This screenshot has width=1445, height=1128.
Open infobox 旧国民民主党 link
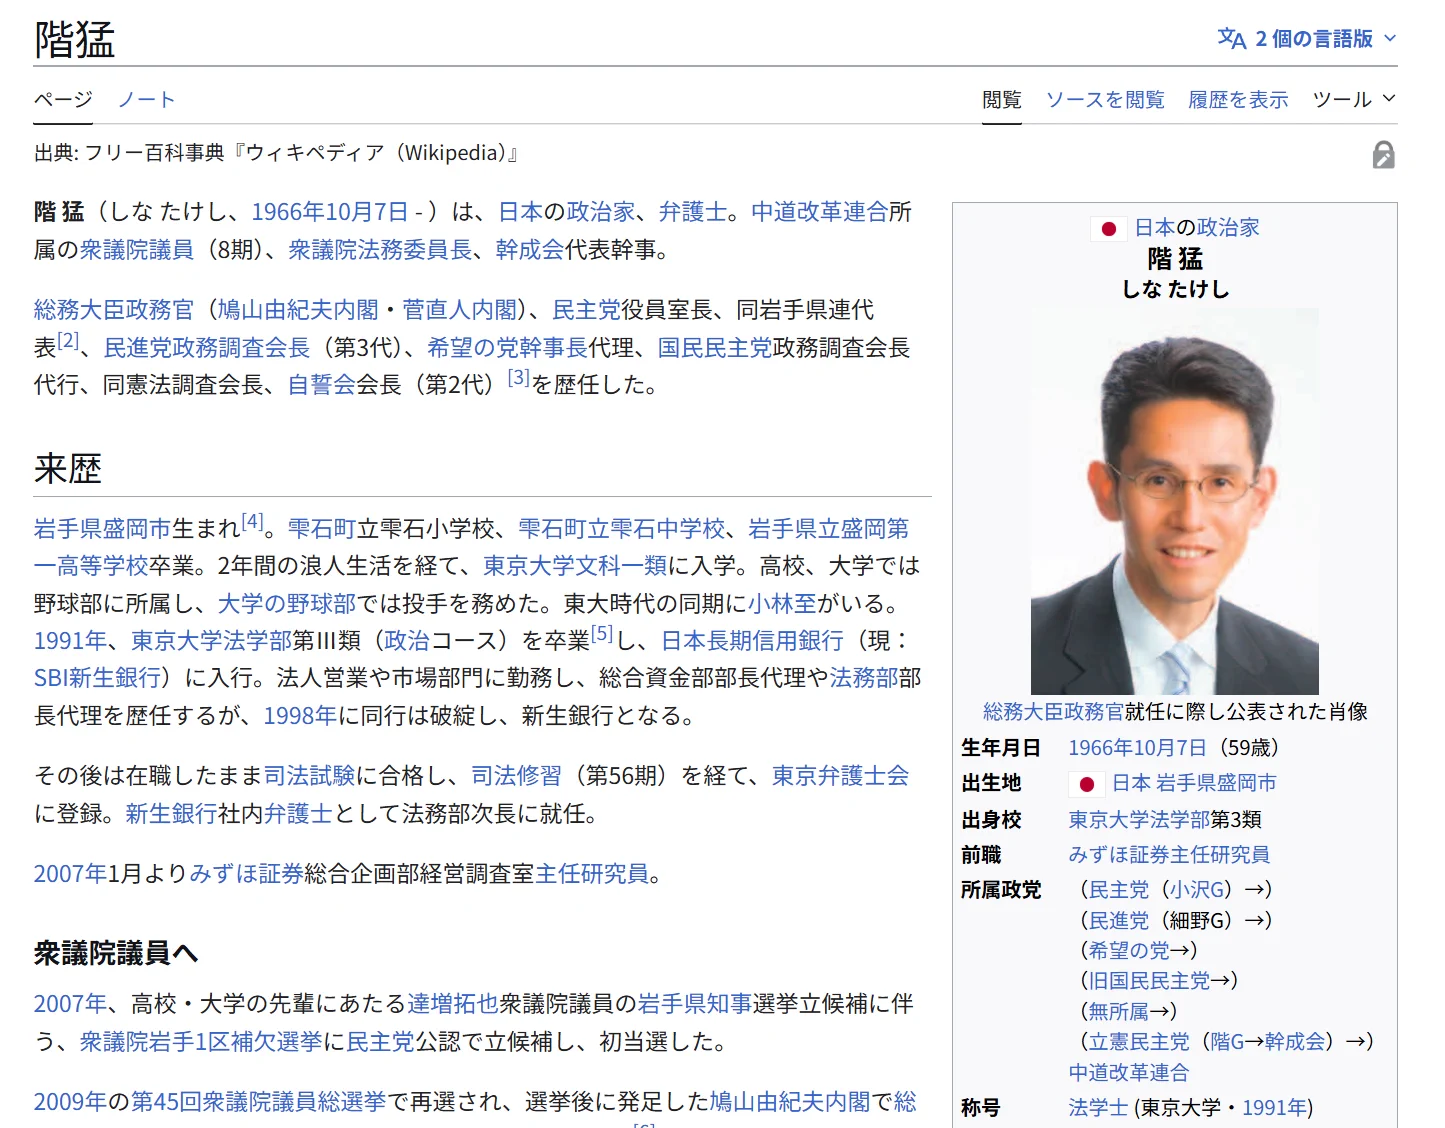point(1149,980)
